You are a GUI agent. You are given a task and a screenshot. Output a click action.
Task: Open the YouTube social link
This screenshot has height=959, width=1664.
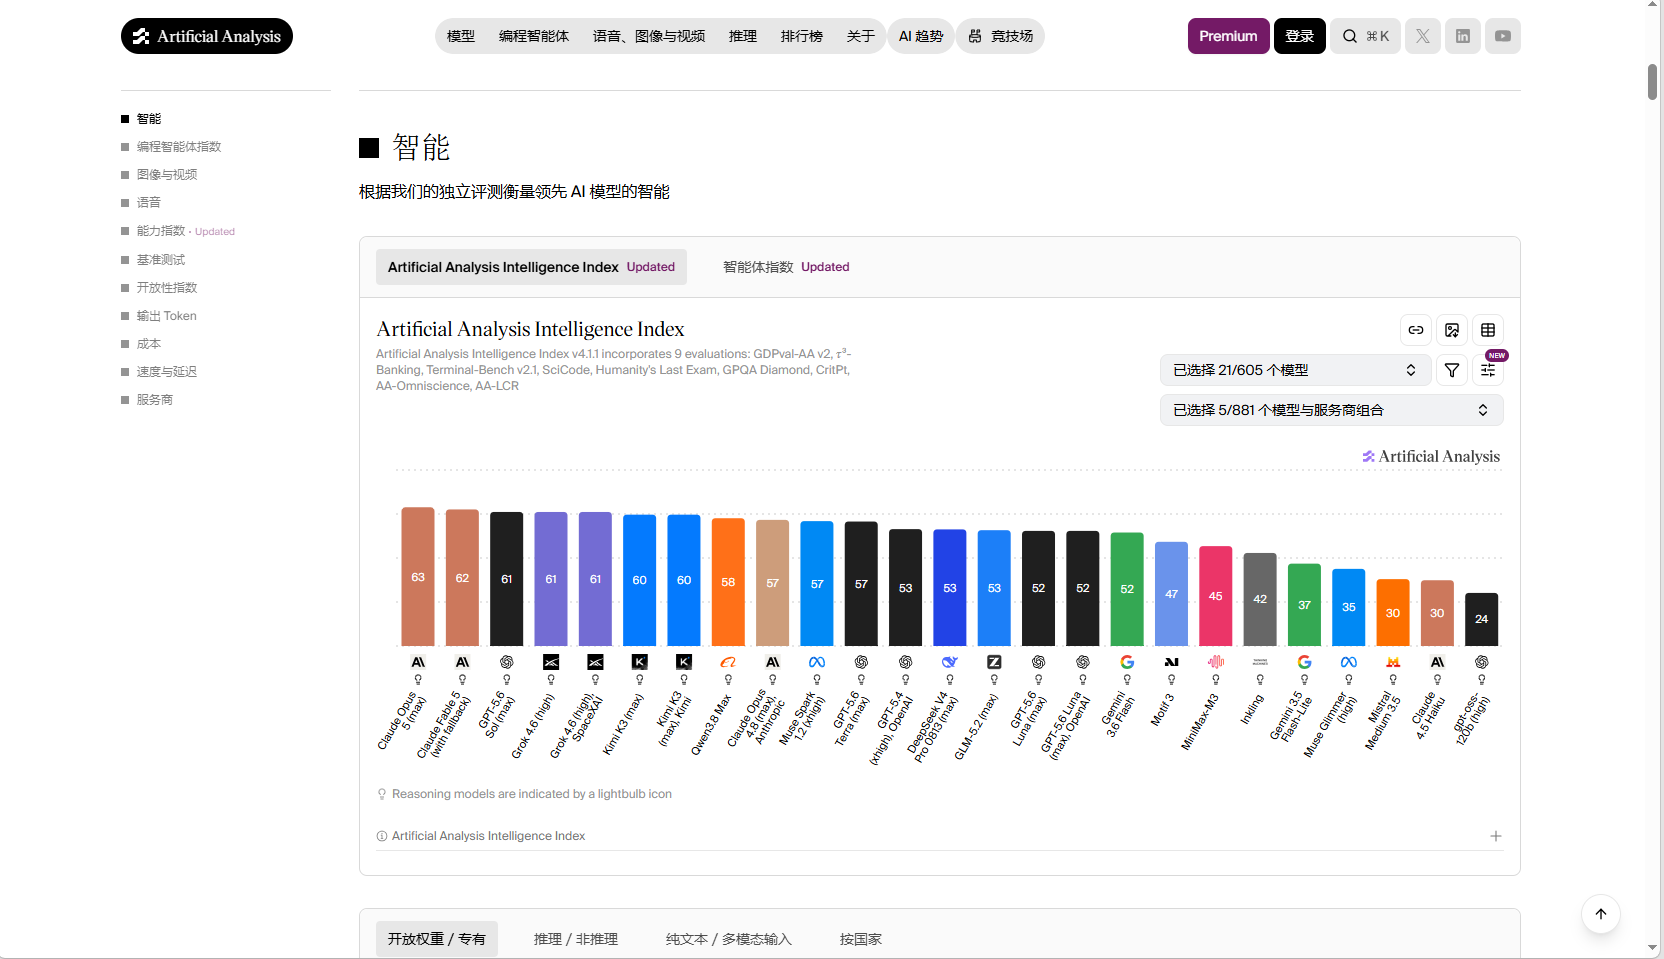coord(1503,36)
